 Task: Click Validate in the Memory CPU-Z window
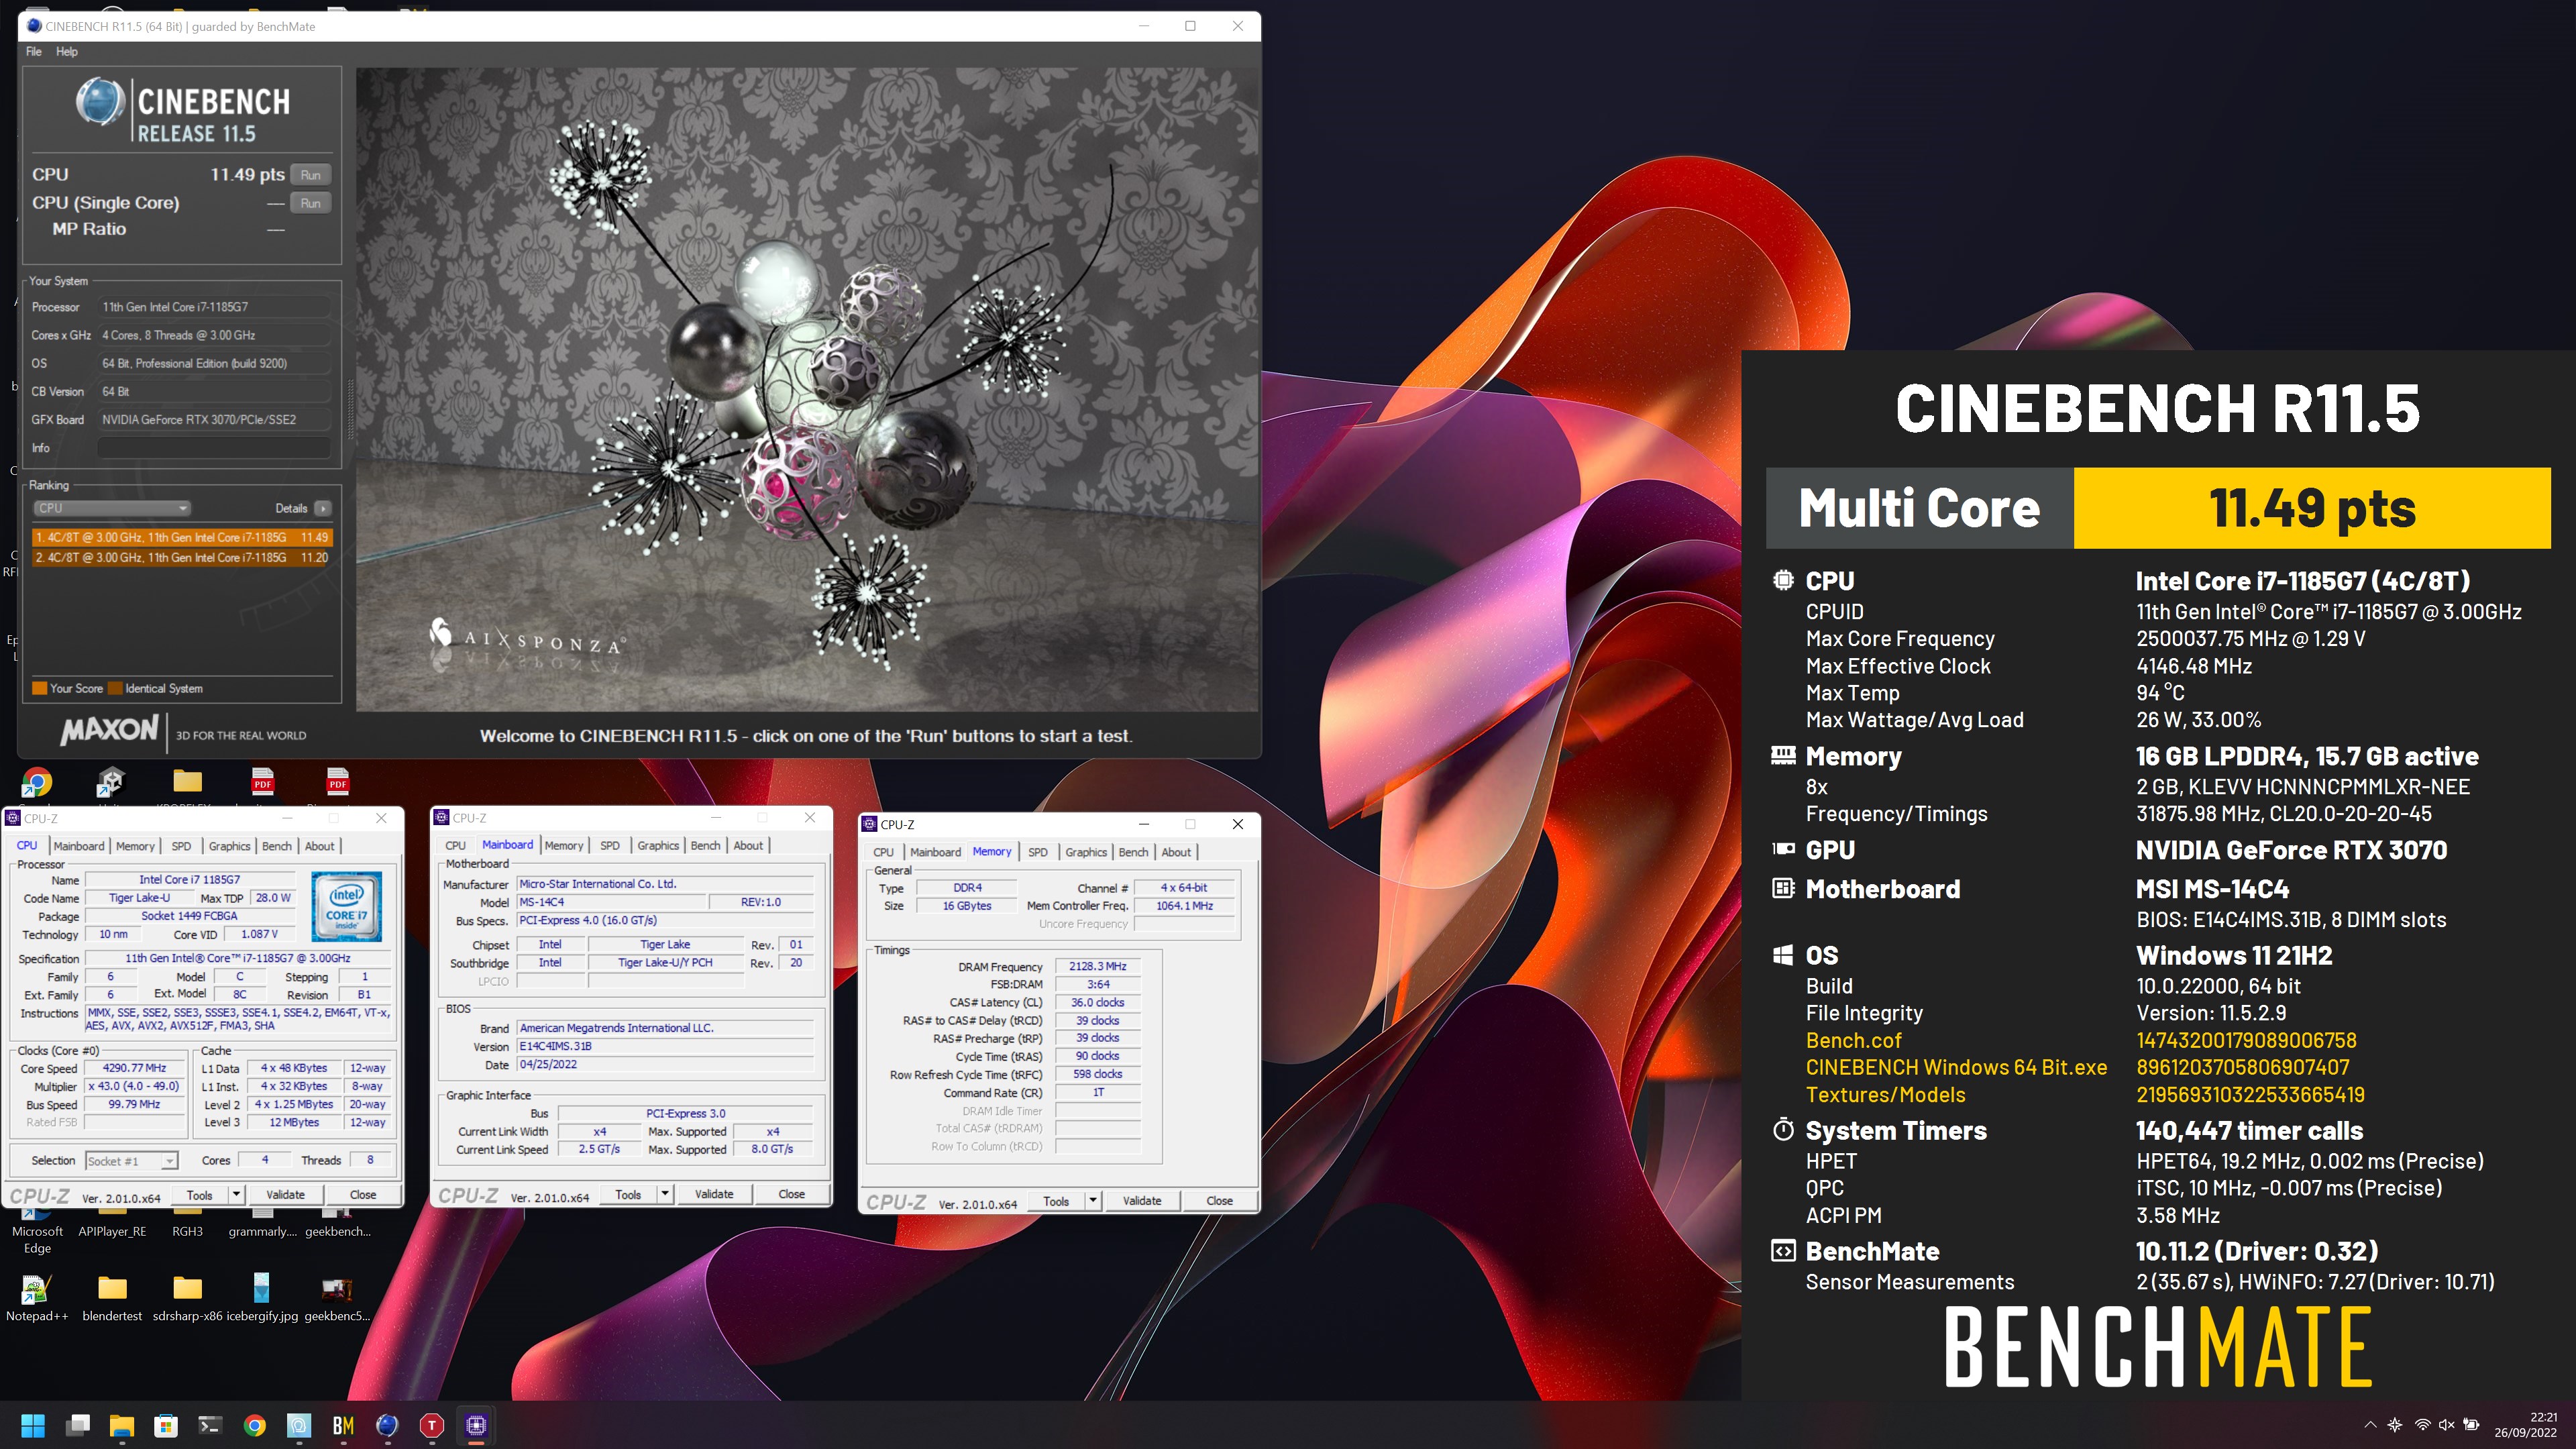point(1142,1201)
